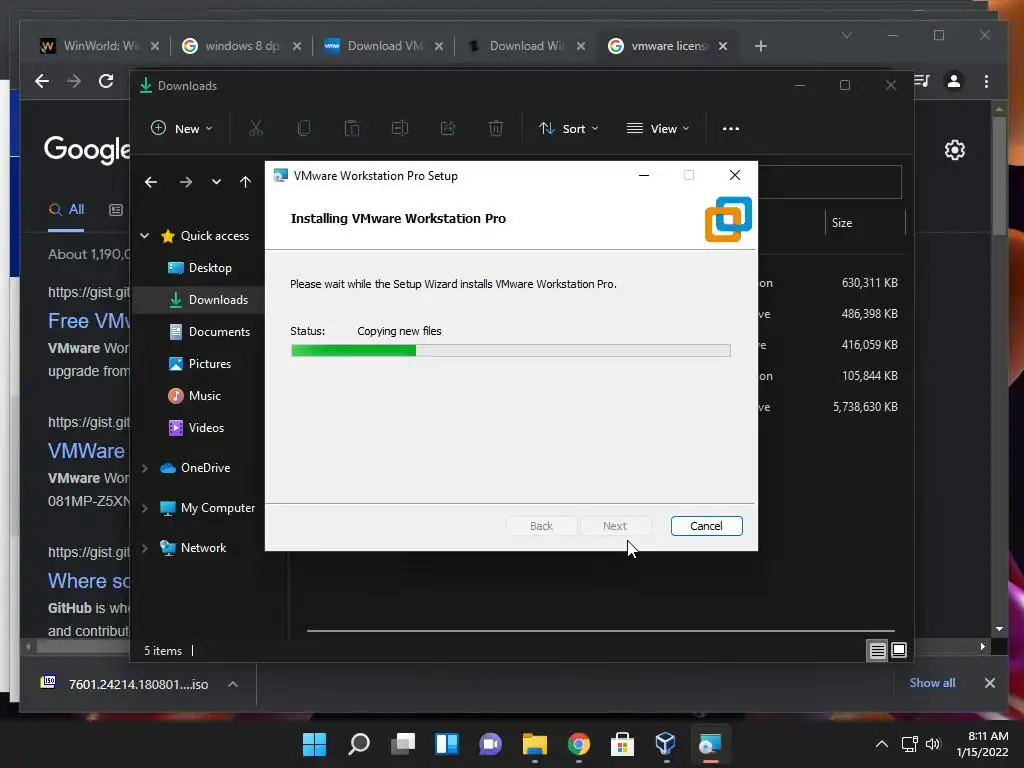Screen dimensions: 1024x768
Task: Click Chrome back arrow
Action: 42,81
